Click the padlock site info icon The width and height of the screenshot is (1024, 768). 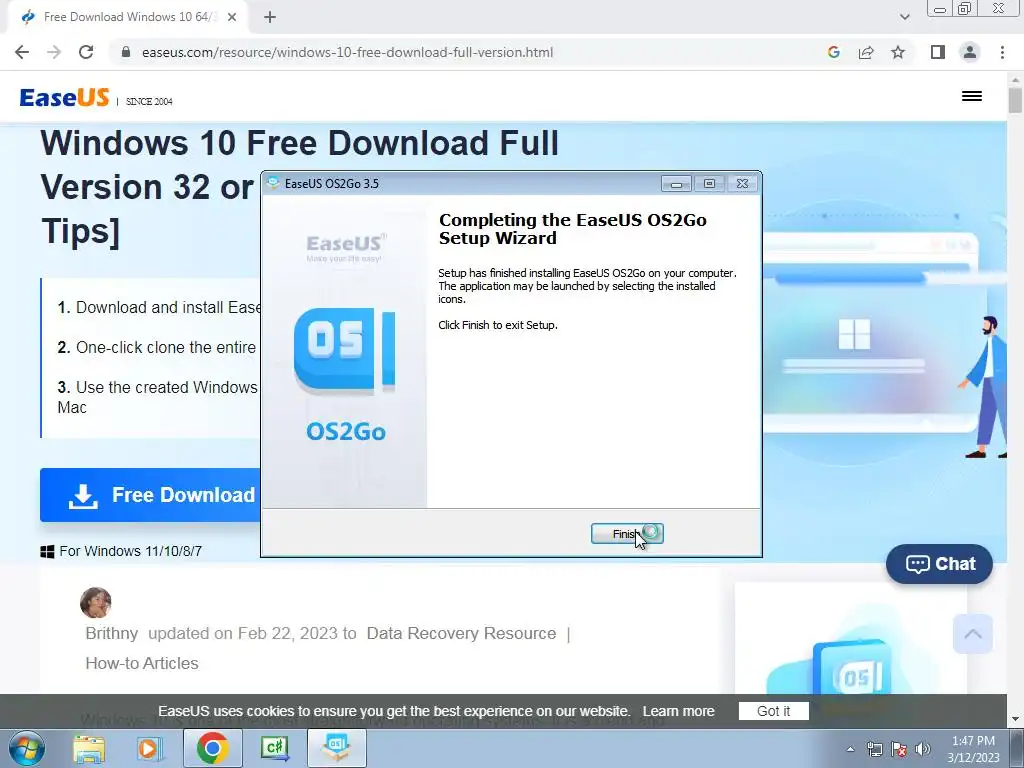coord(126,52)
